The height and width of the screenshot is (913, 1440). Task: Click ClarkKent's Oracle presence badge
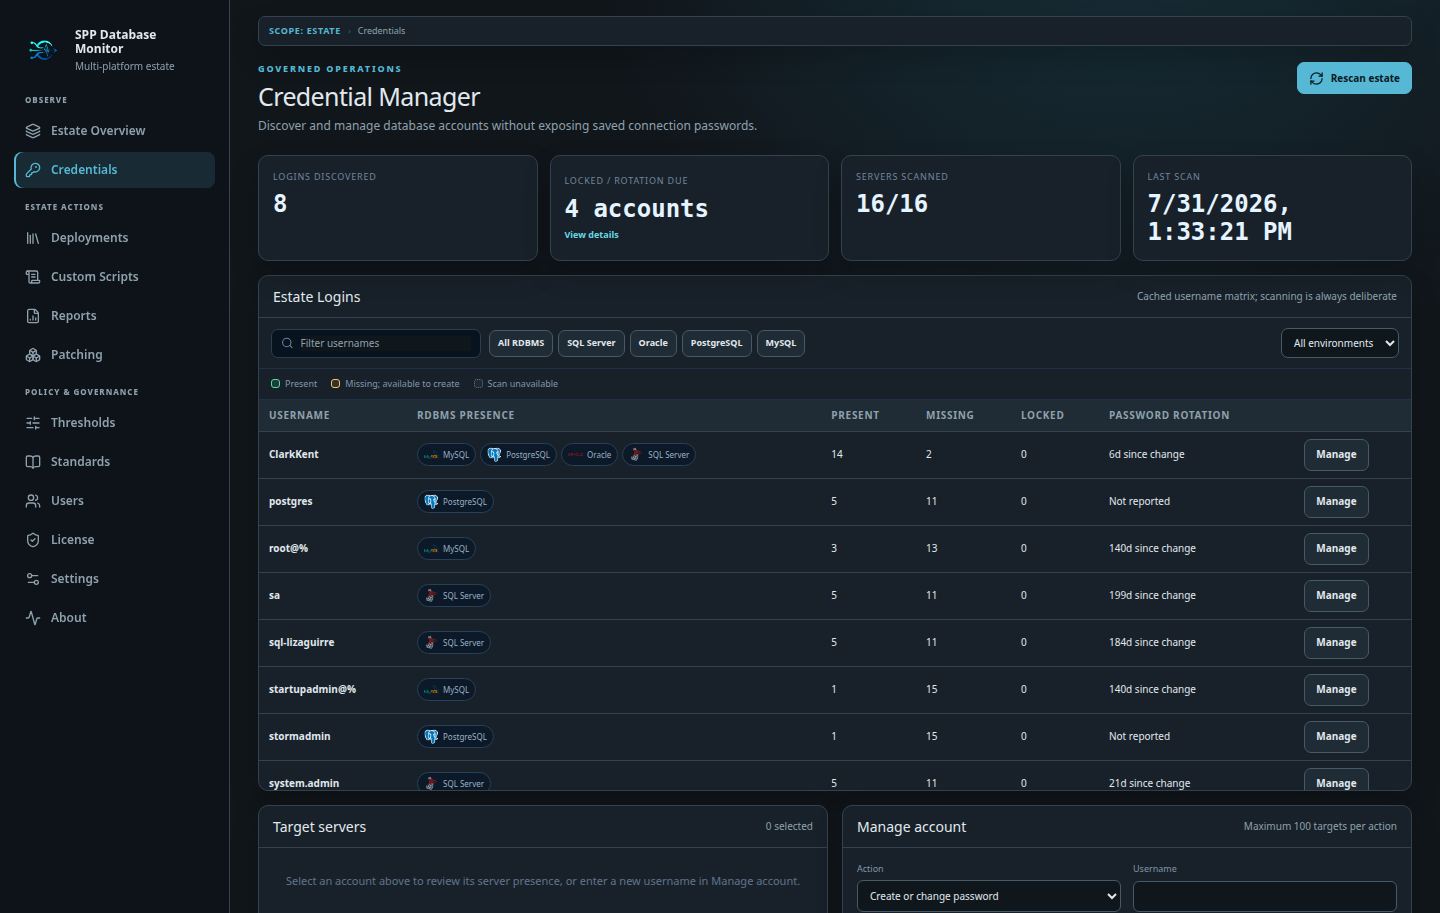pos(589,455)
